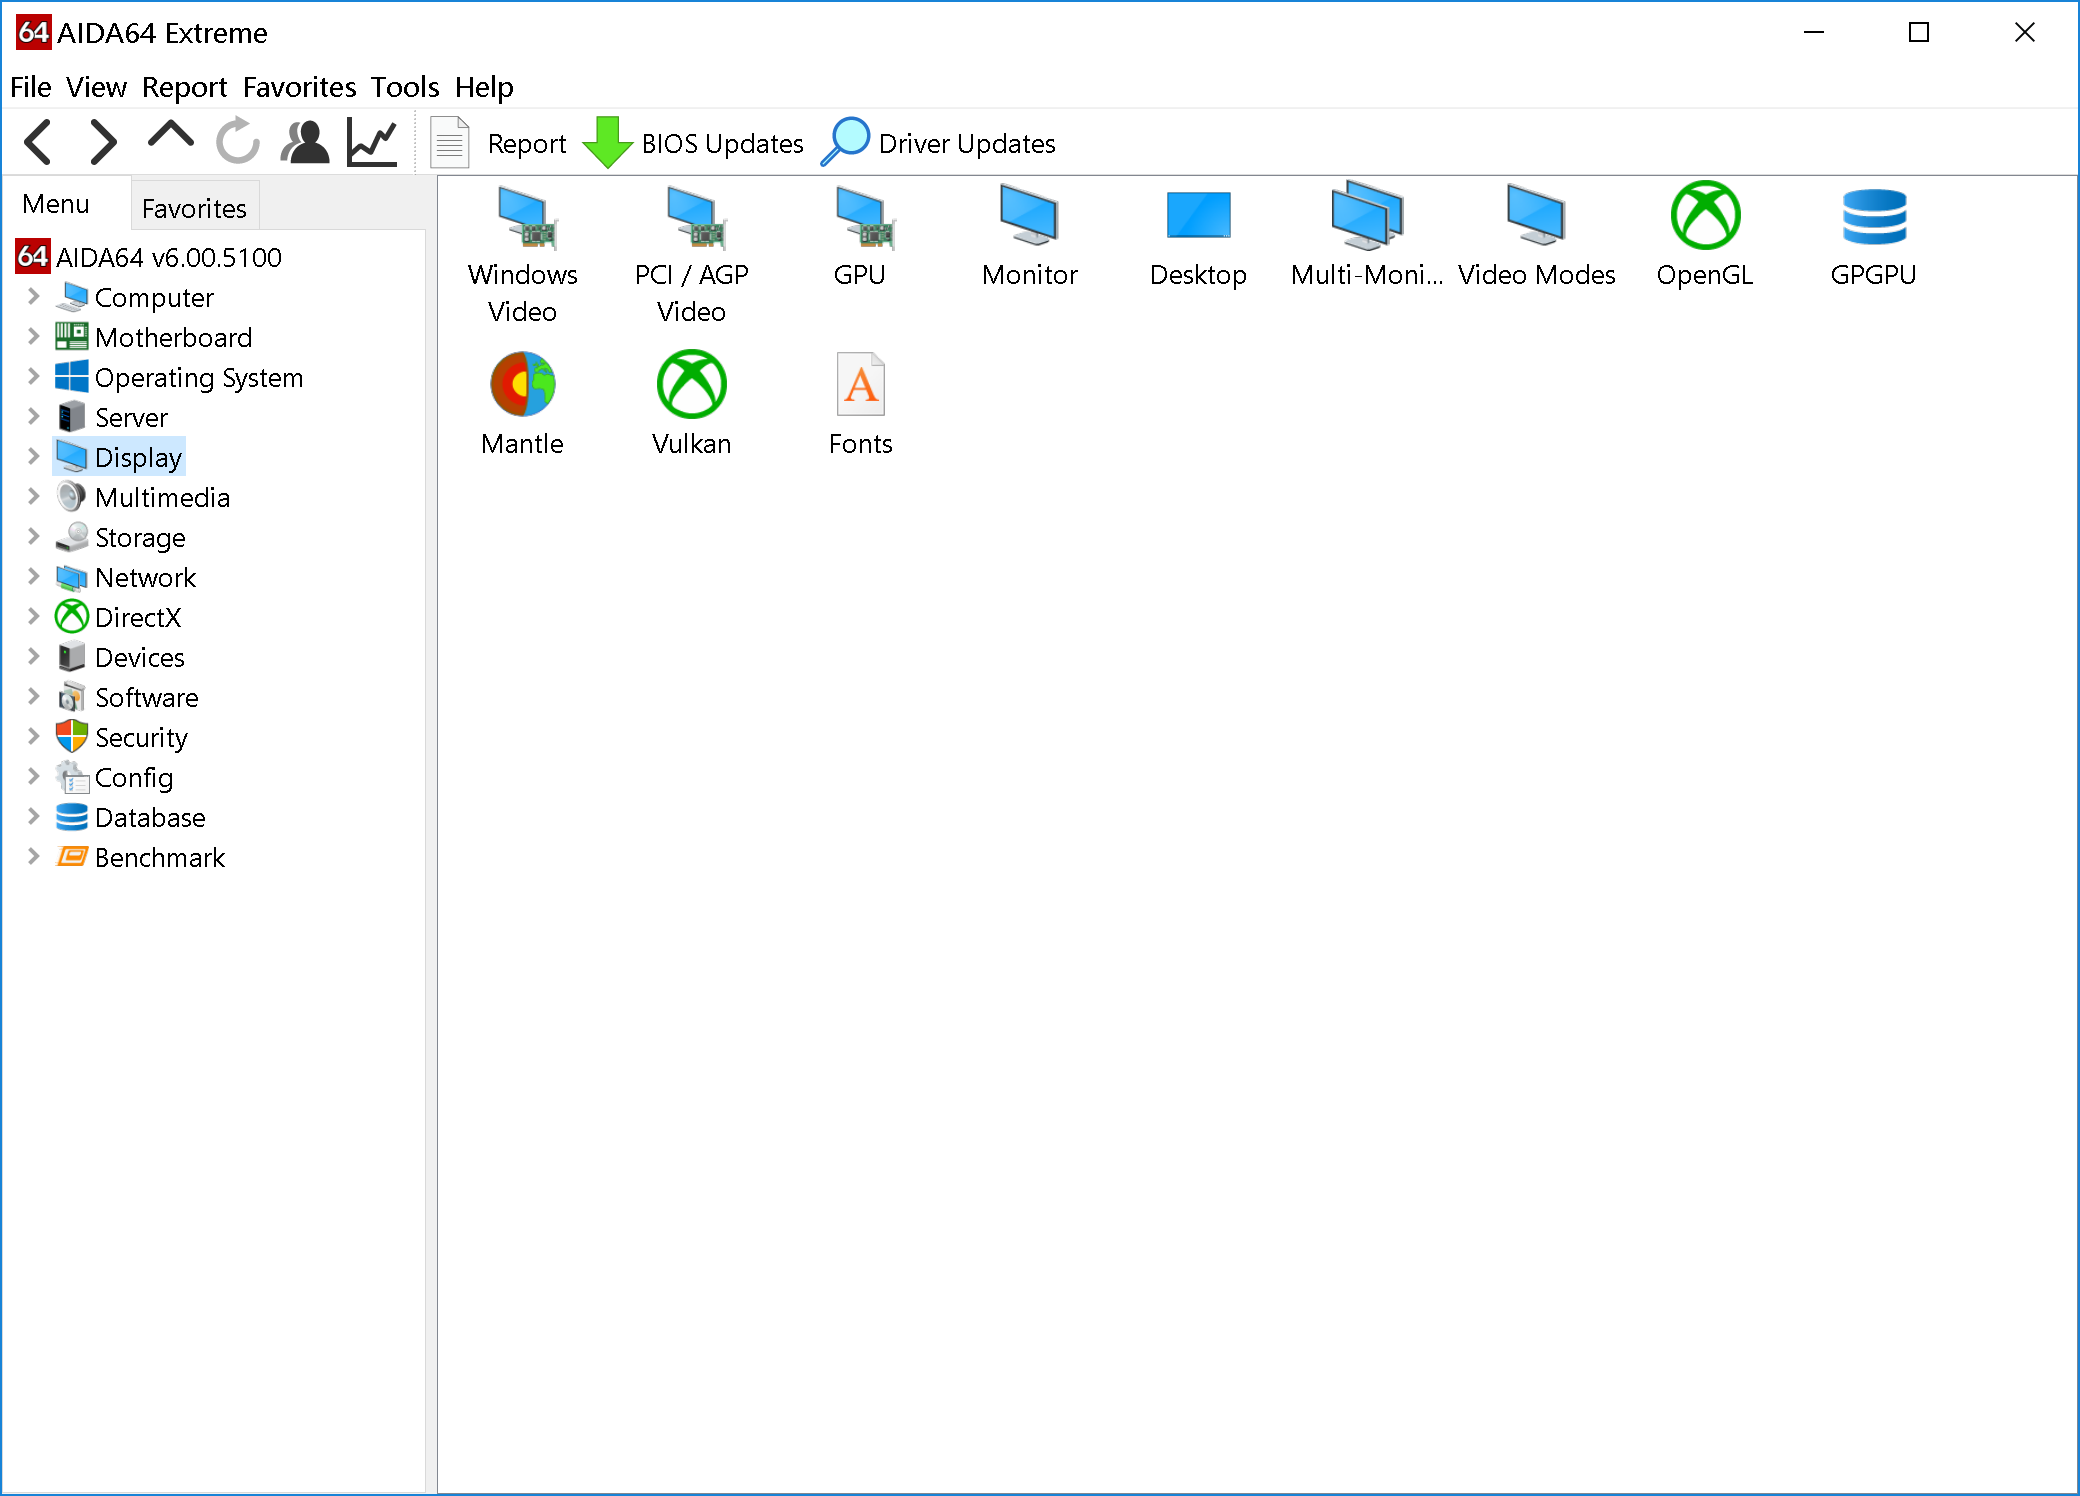Expand the Multimedia tree node
Image resolution: width=2080 pixels, height=1496 pixels.
pos(34,496)
